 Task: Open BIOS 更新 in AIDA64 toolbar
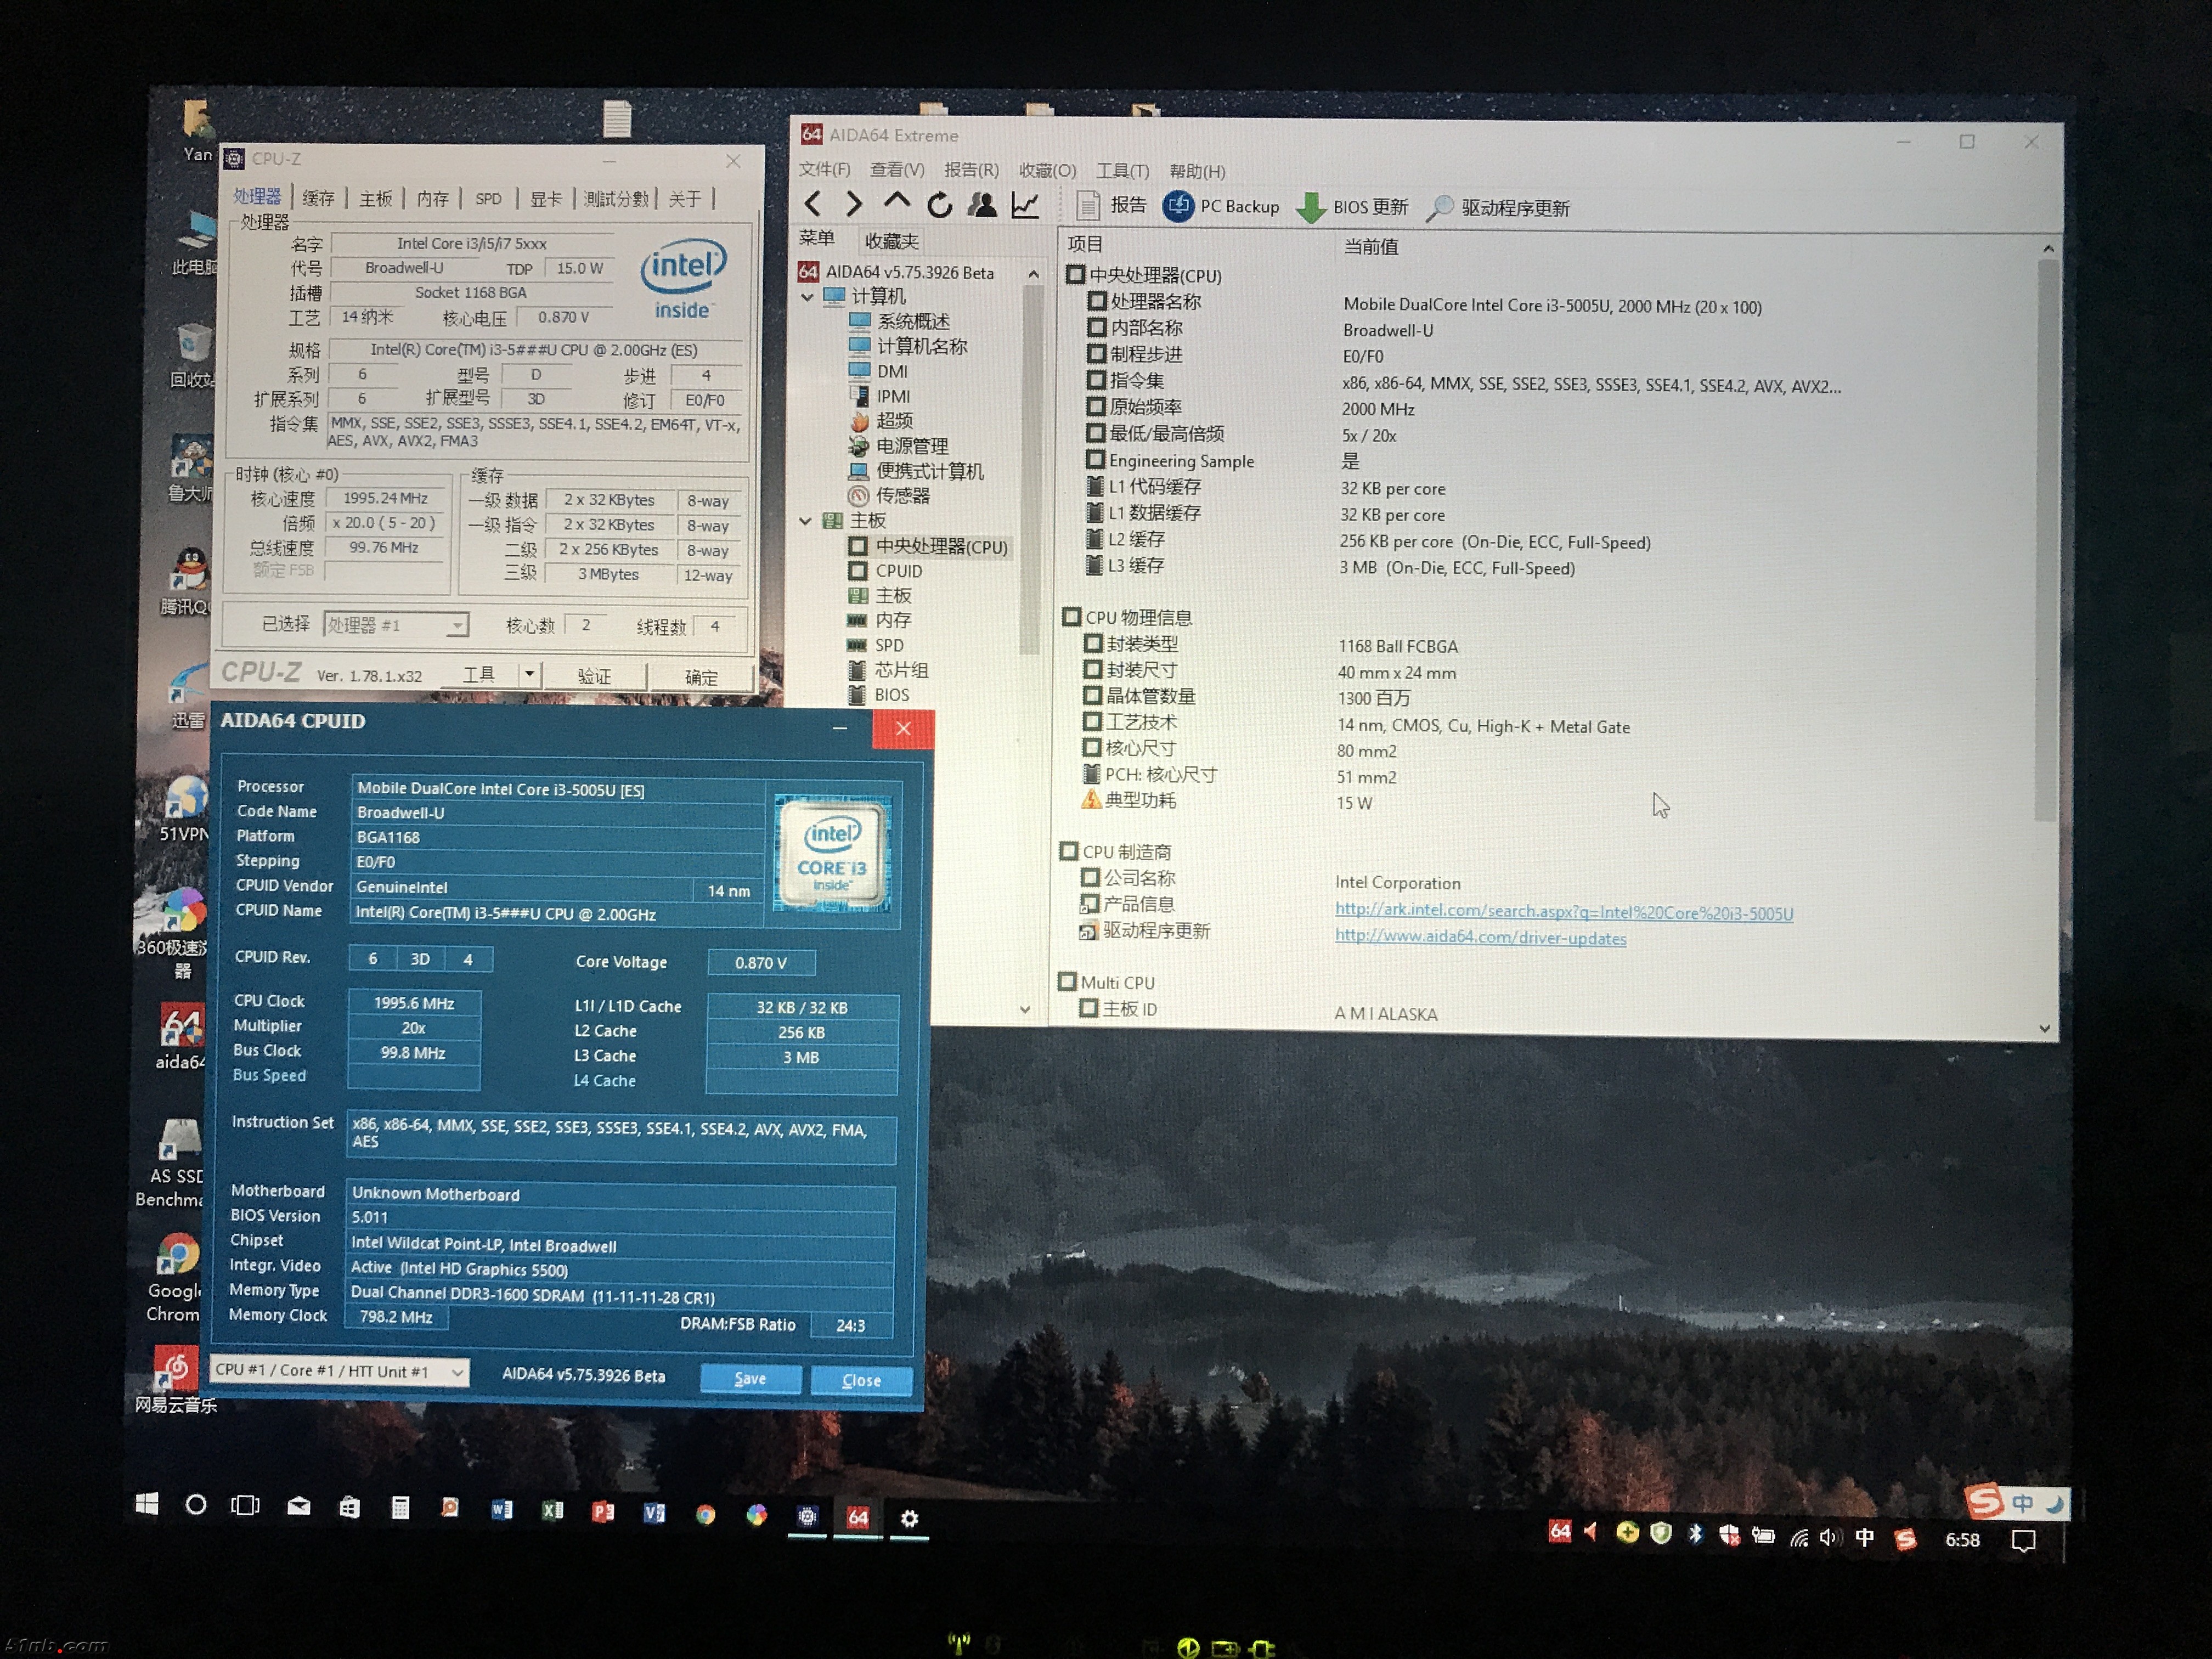(1352, 208)
